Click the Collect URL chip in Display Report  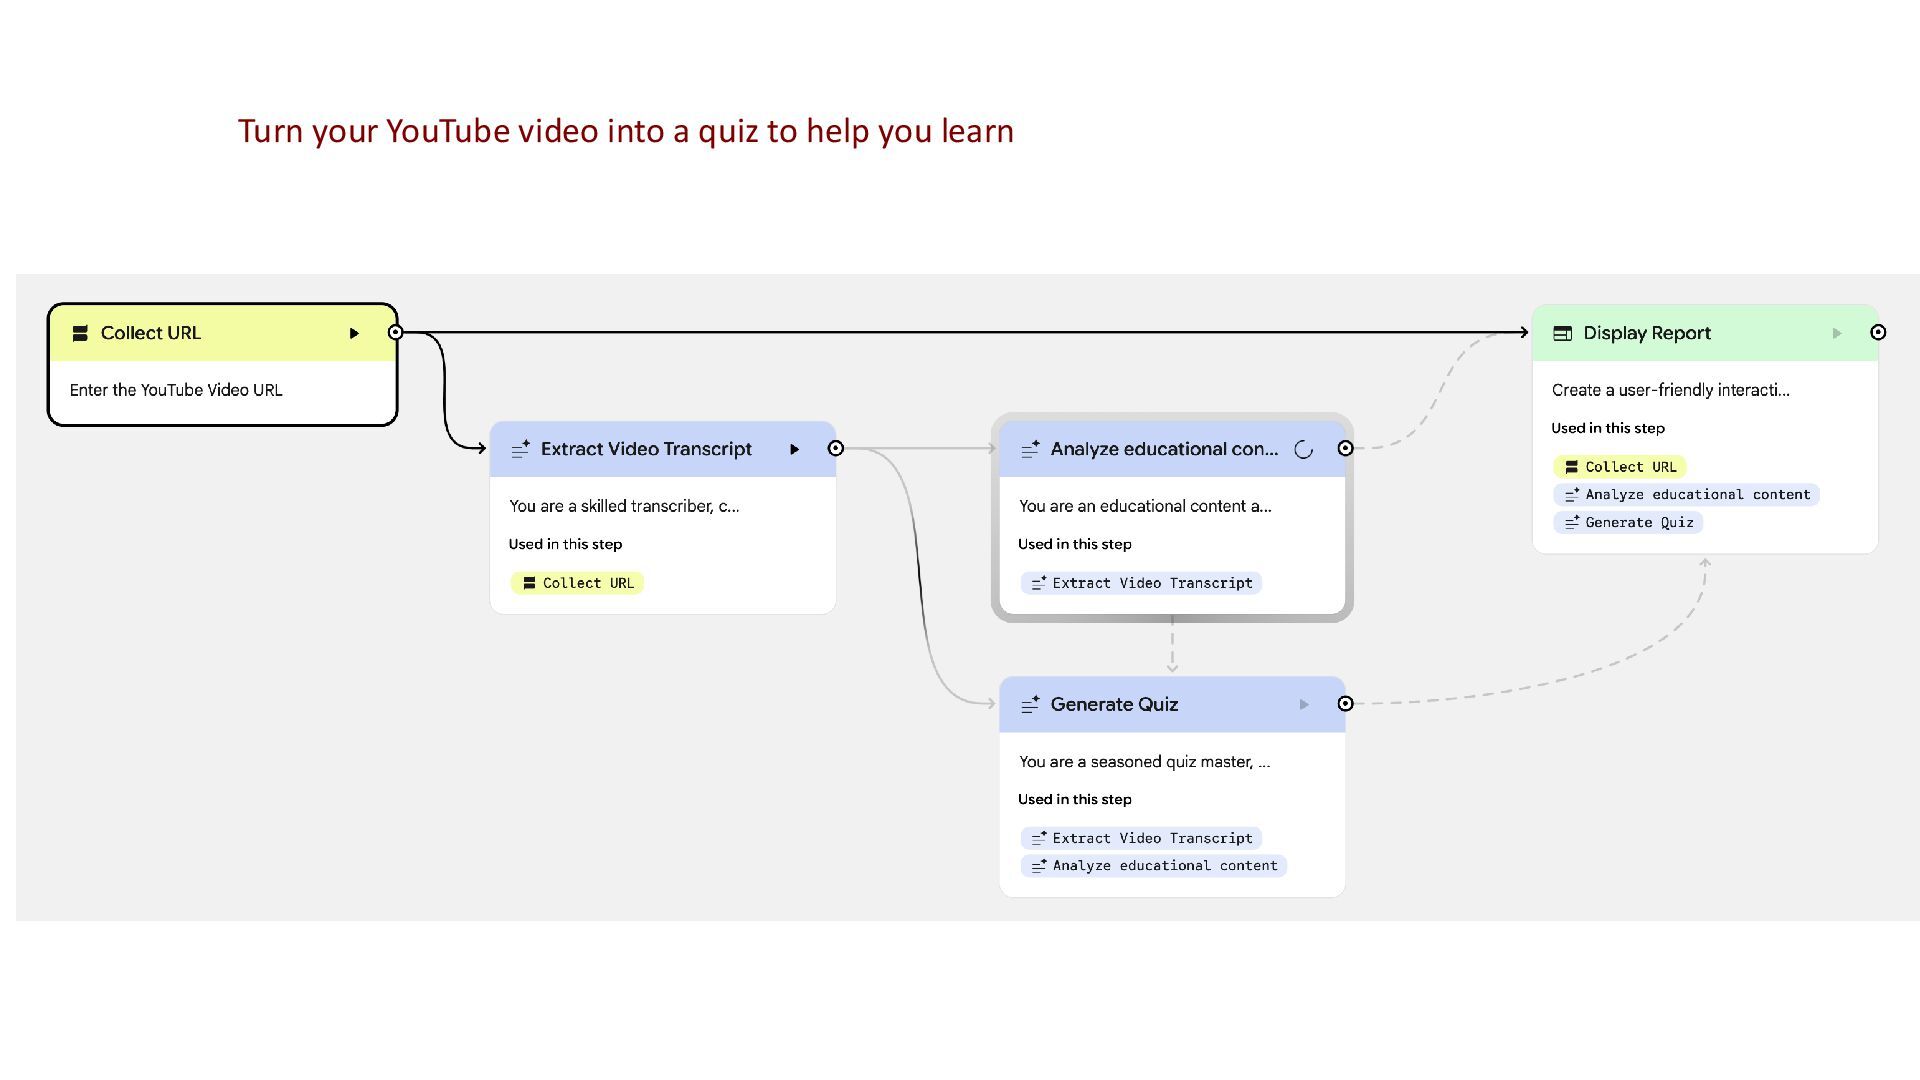1620,467
